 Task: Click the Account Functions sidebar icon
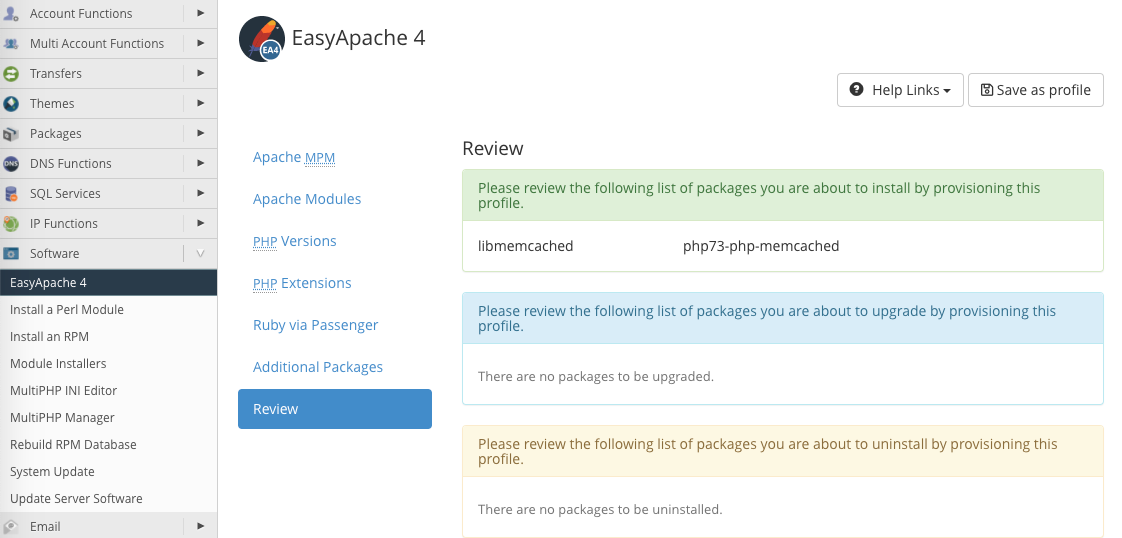pos(11,13)
